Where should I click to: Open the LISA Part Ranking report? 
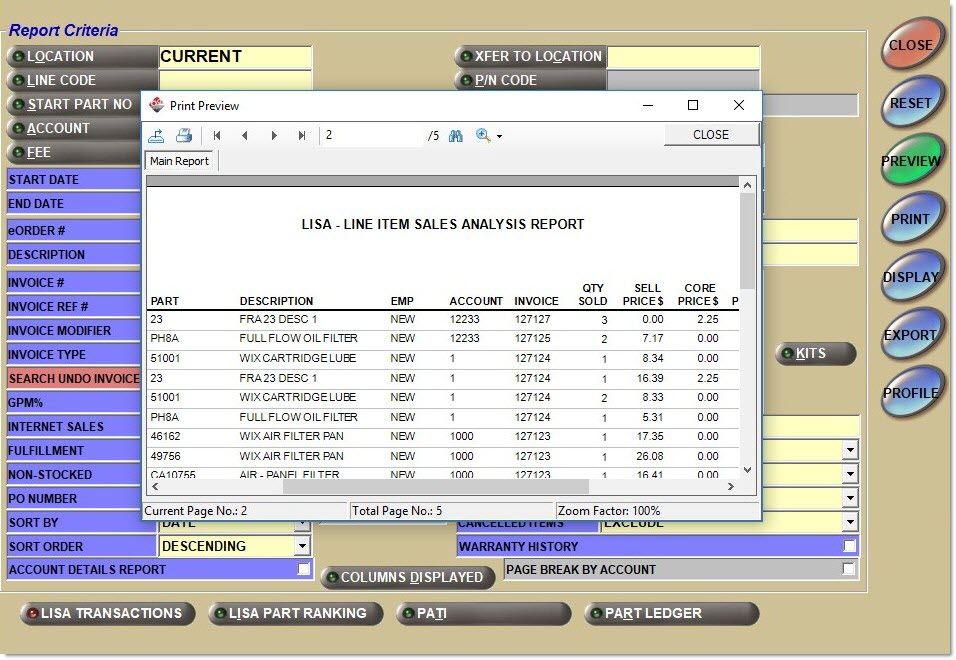(295, 613)
